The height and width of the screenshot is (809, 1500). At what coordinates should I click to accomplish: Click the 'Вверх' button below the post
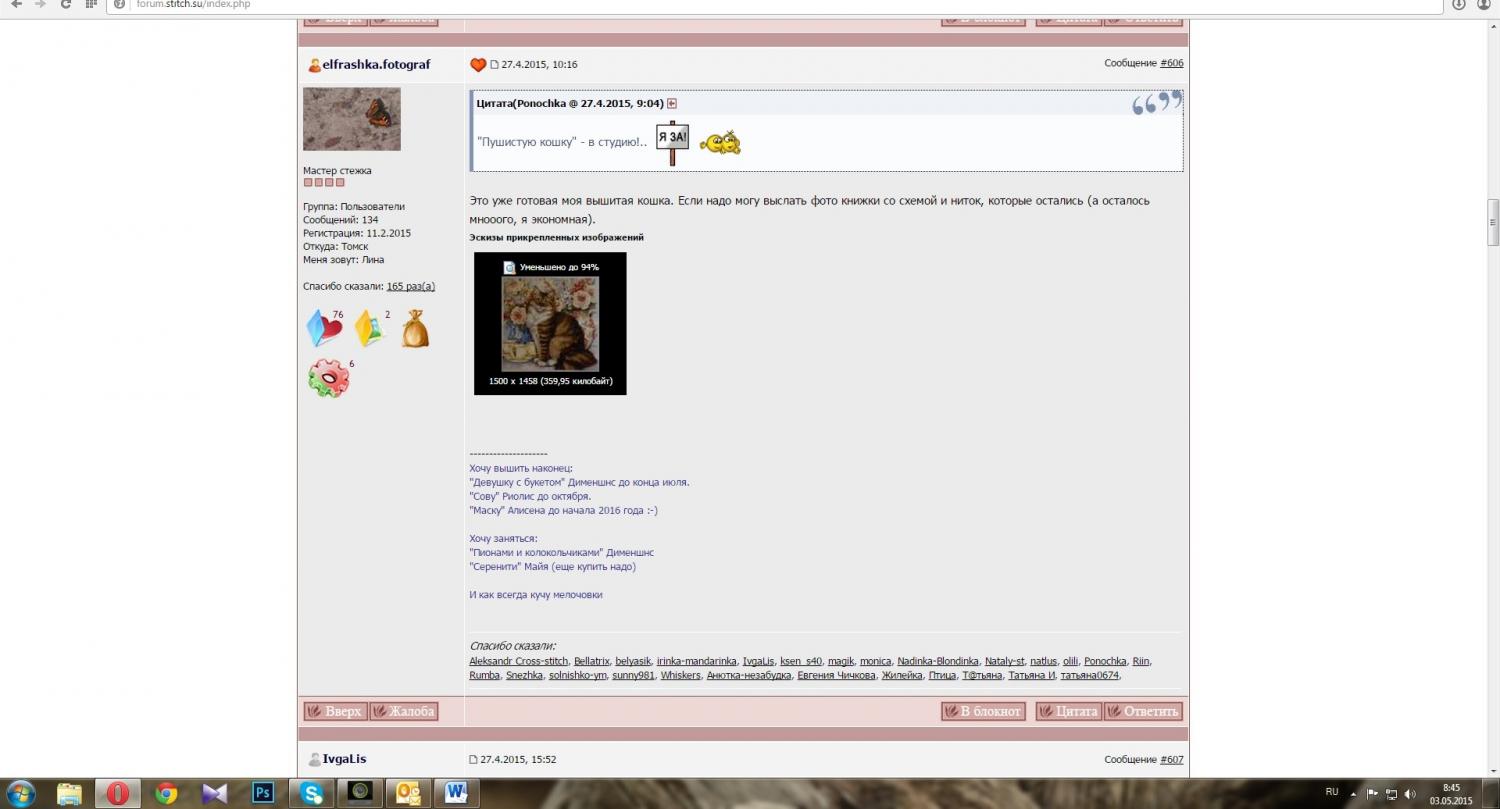click(335, 711)
